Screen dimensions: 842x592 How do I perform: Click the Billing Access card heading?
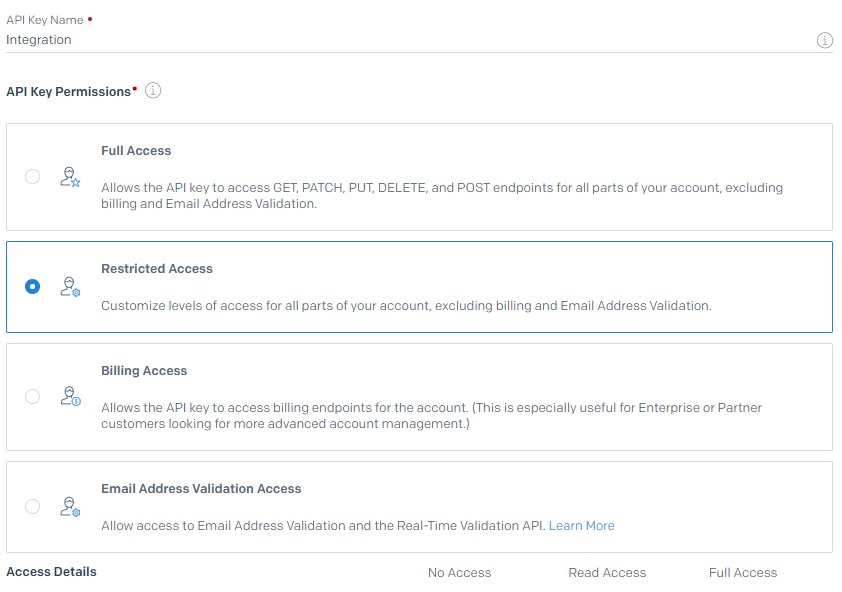pyautogui.click(x=144, y=371)
